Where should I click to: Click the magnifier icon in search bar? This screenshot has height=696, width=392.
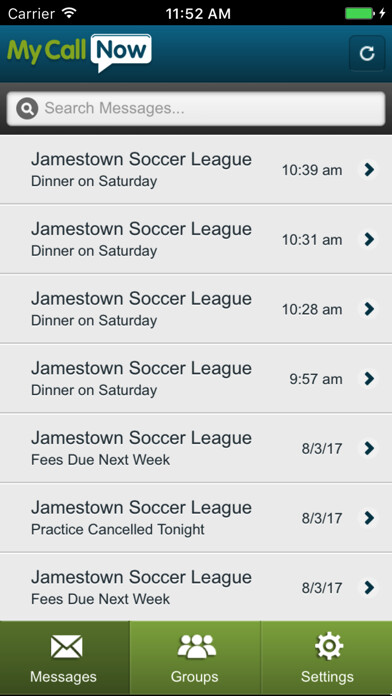27,108
